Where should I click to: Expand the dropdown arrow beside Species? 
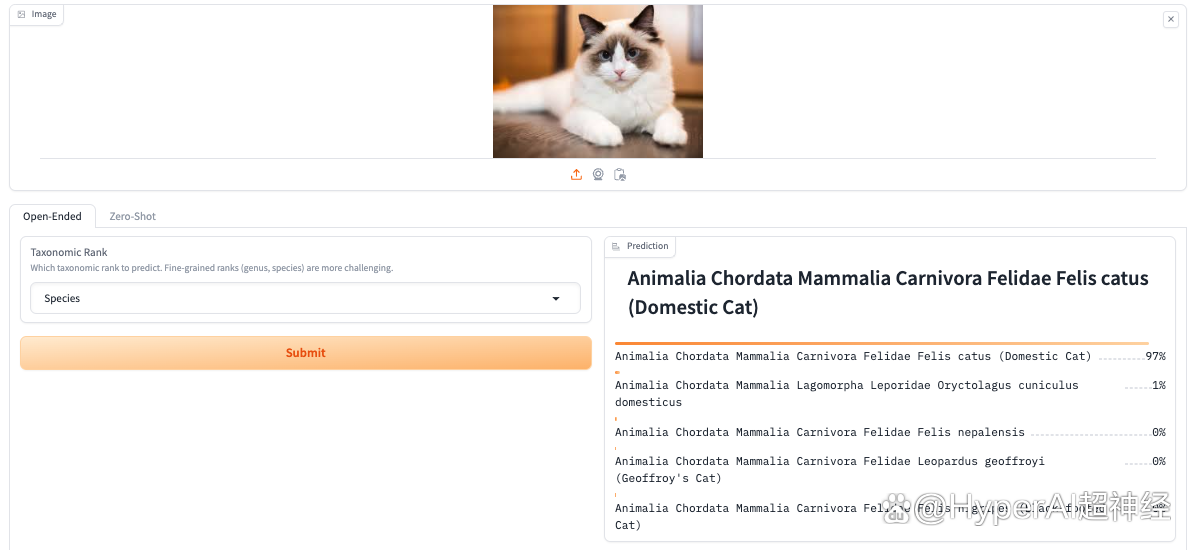click(x=557, y=298)
